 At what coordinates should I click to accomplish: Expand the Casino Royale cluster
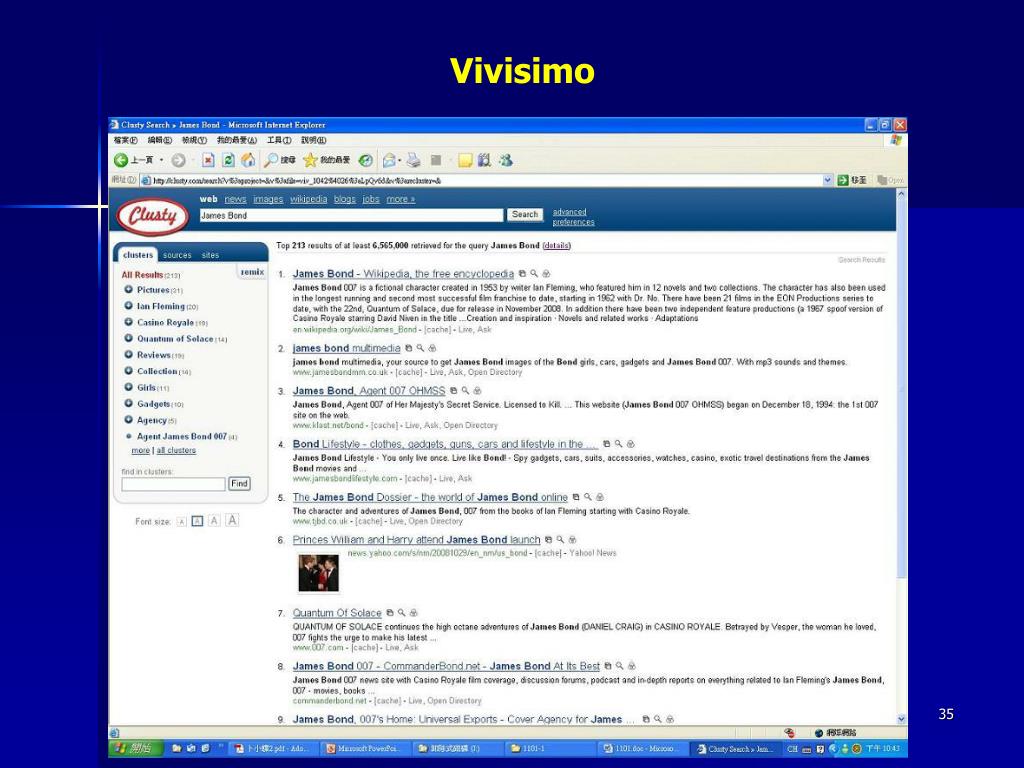[129, 322]
